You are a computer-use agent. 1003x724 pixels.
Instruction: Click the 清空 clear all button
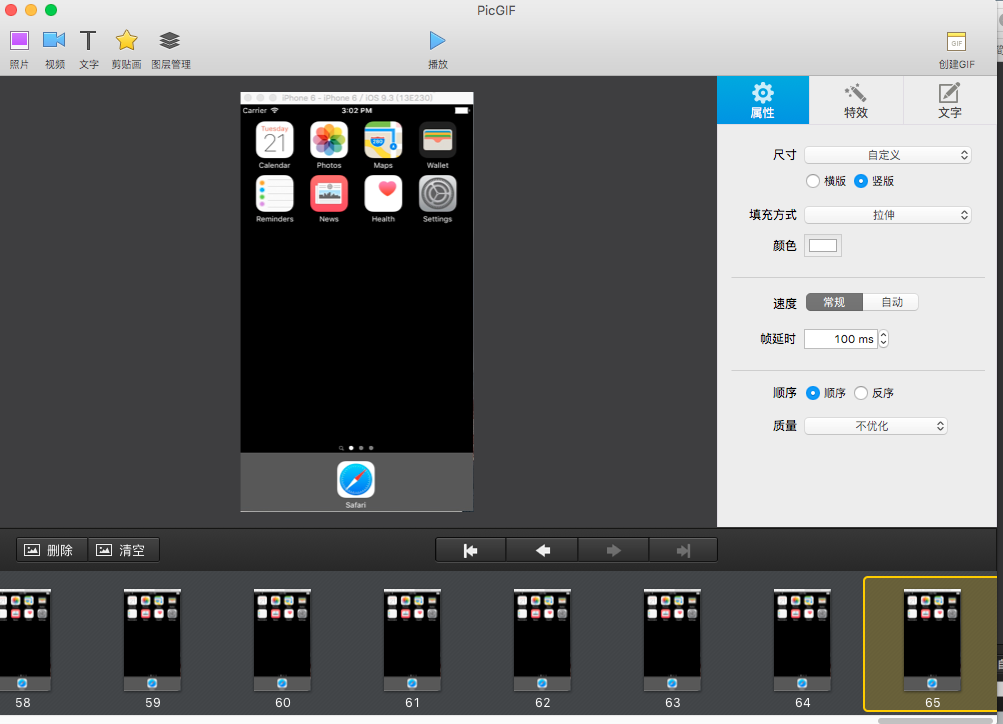click(123, 550)
